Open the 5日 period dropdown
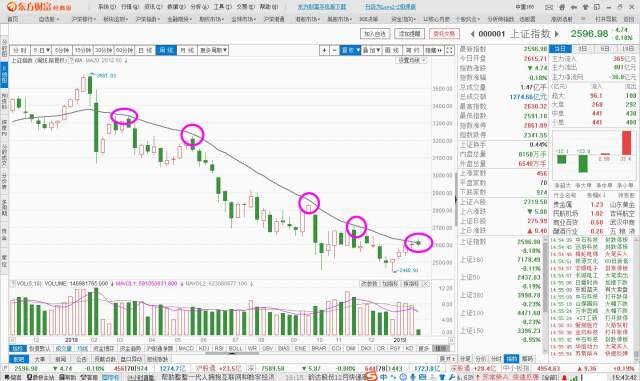Screen dimensions: 640x381 pos(41,50)
